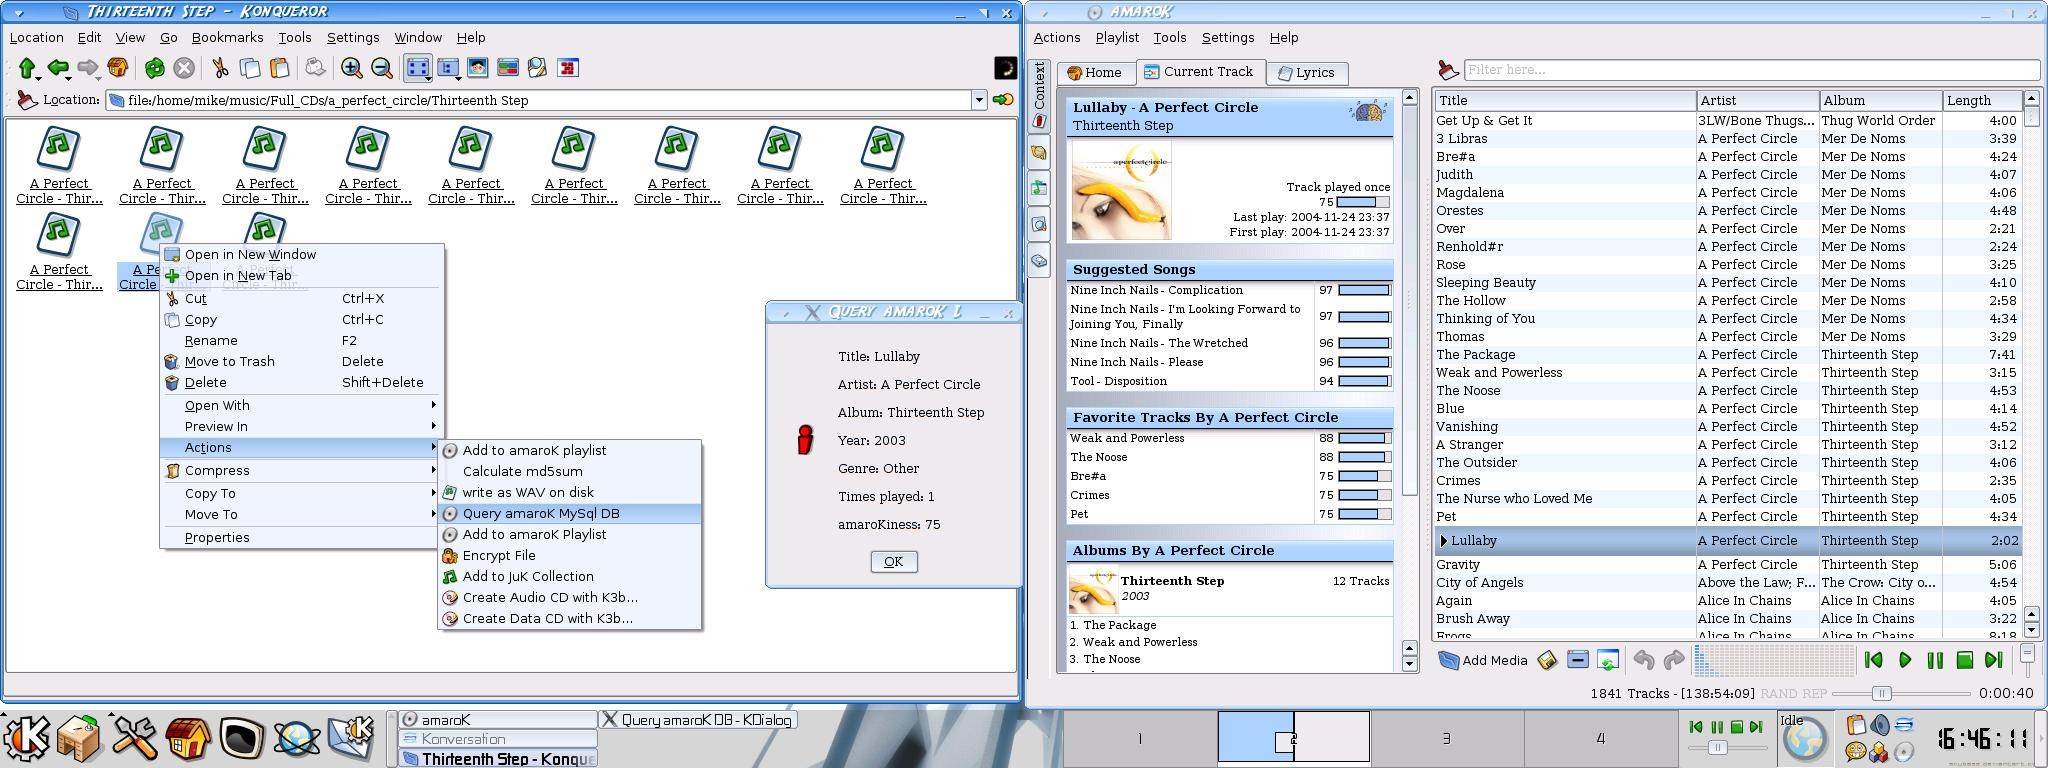The width and height of the screenshot is (2048, 768).
Task: Open Query amaroK DB taskbar entry
Action: 697,719
